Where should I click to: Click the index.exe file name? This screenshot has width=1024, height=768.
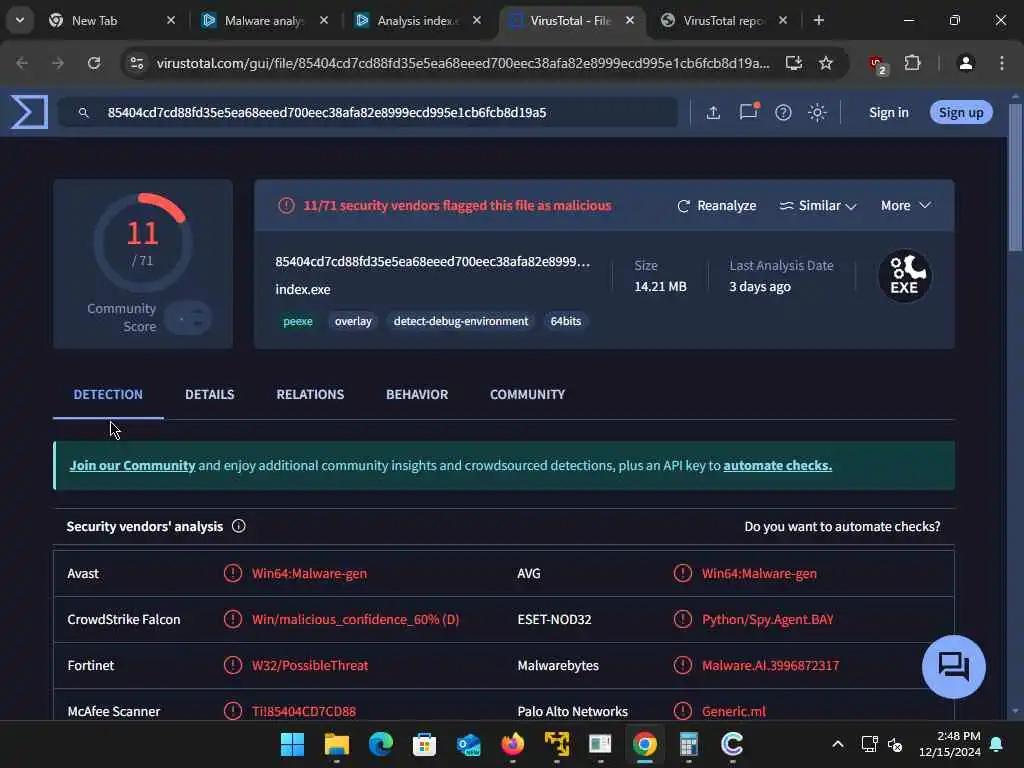click(x=302, y=289)
